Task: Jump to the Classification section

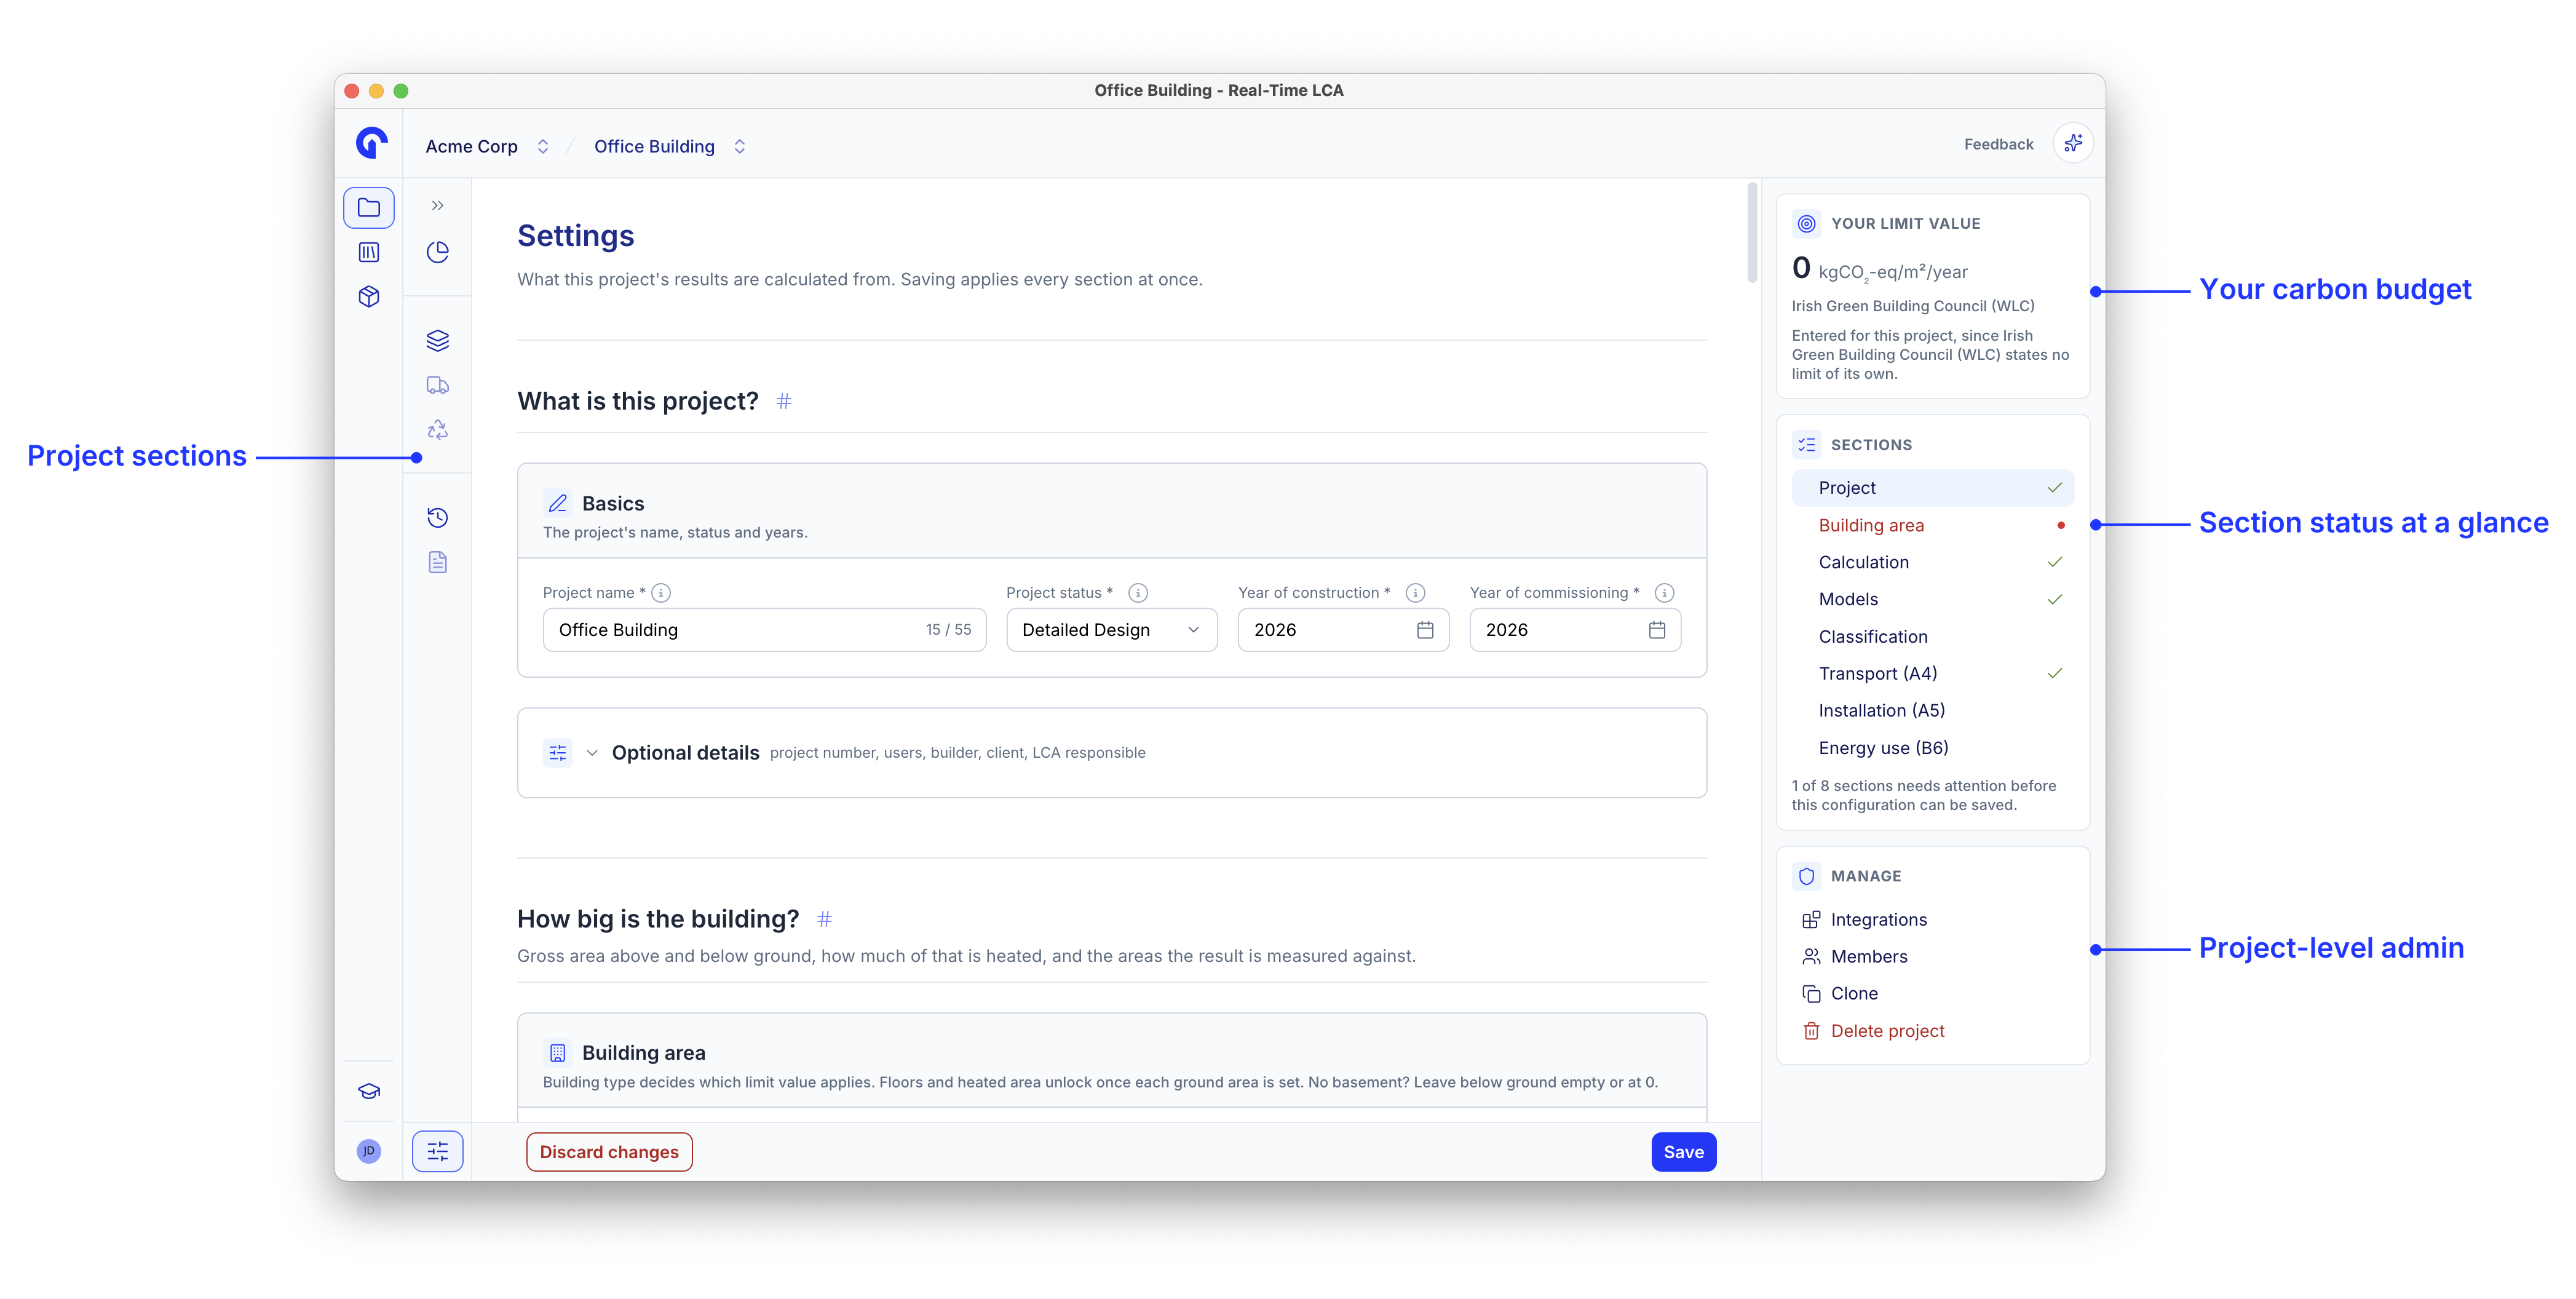Action: pos(1932,636)
